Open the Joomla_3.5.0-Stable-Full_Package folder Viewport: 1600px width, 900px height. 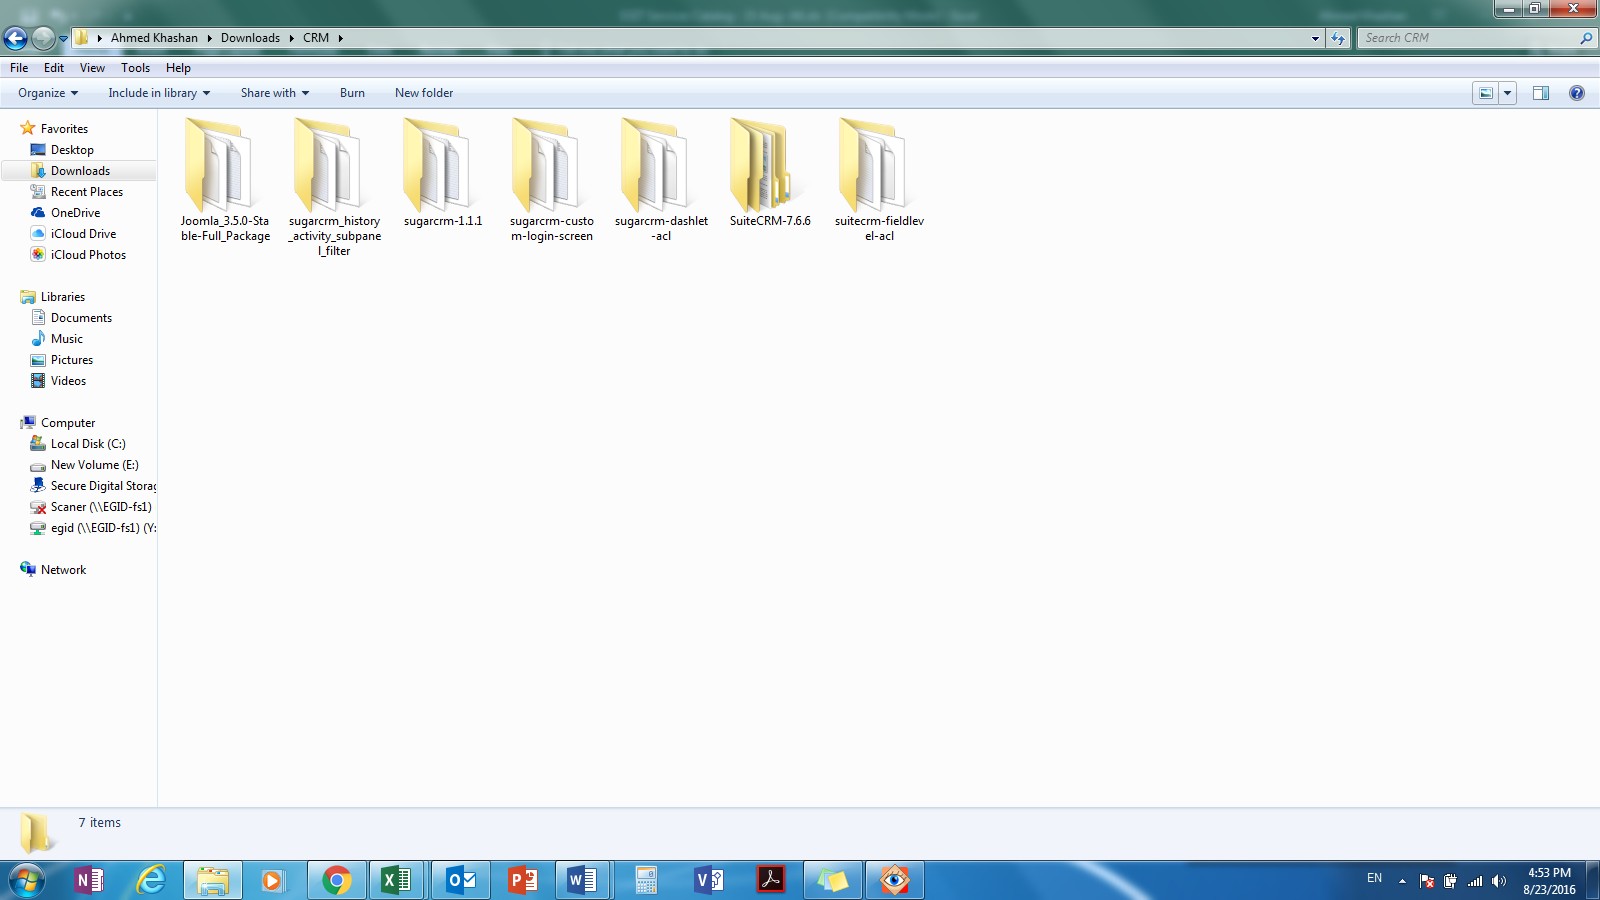point(225,180)
